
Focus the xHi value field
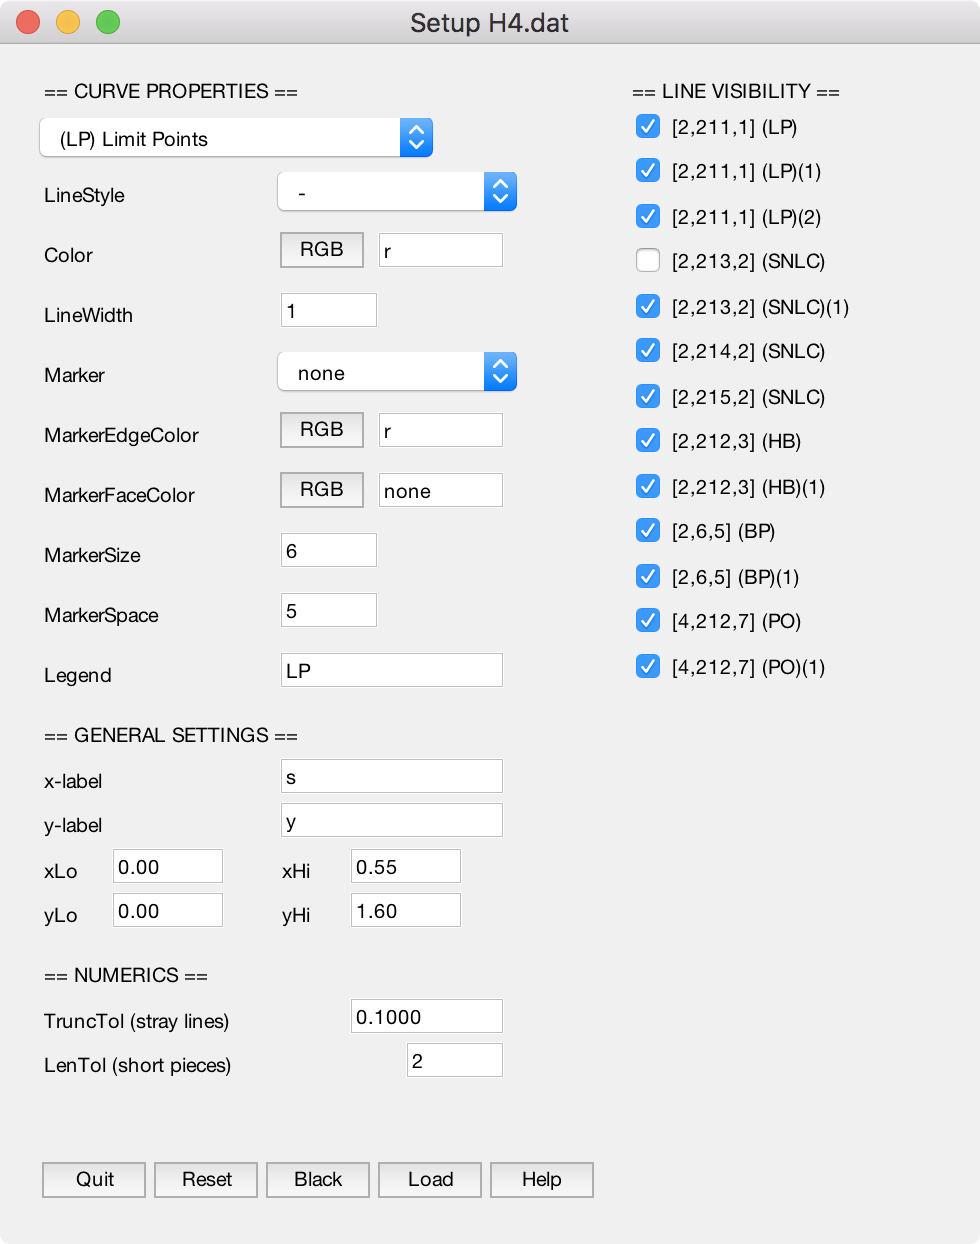[406, 866]
